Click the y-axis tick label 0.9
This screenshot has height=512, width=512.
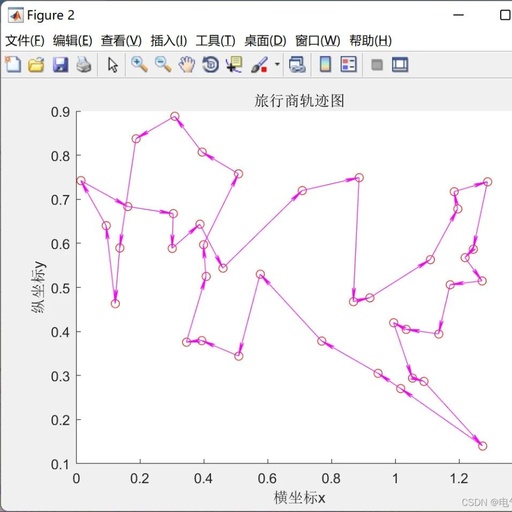click(60, 112)
